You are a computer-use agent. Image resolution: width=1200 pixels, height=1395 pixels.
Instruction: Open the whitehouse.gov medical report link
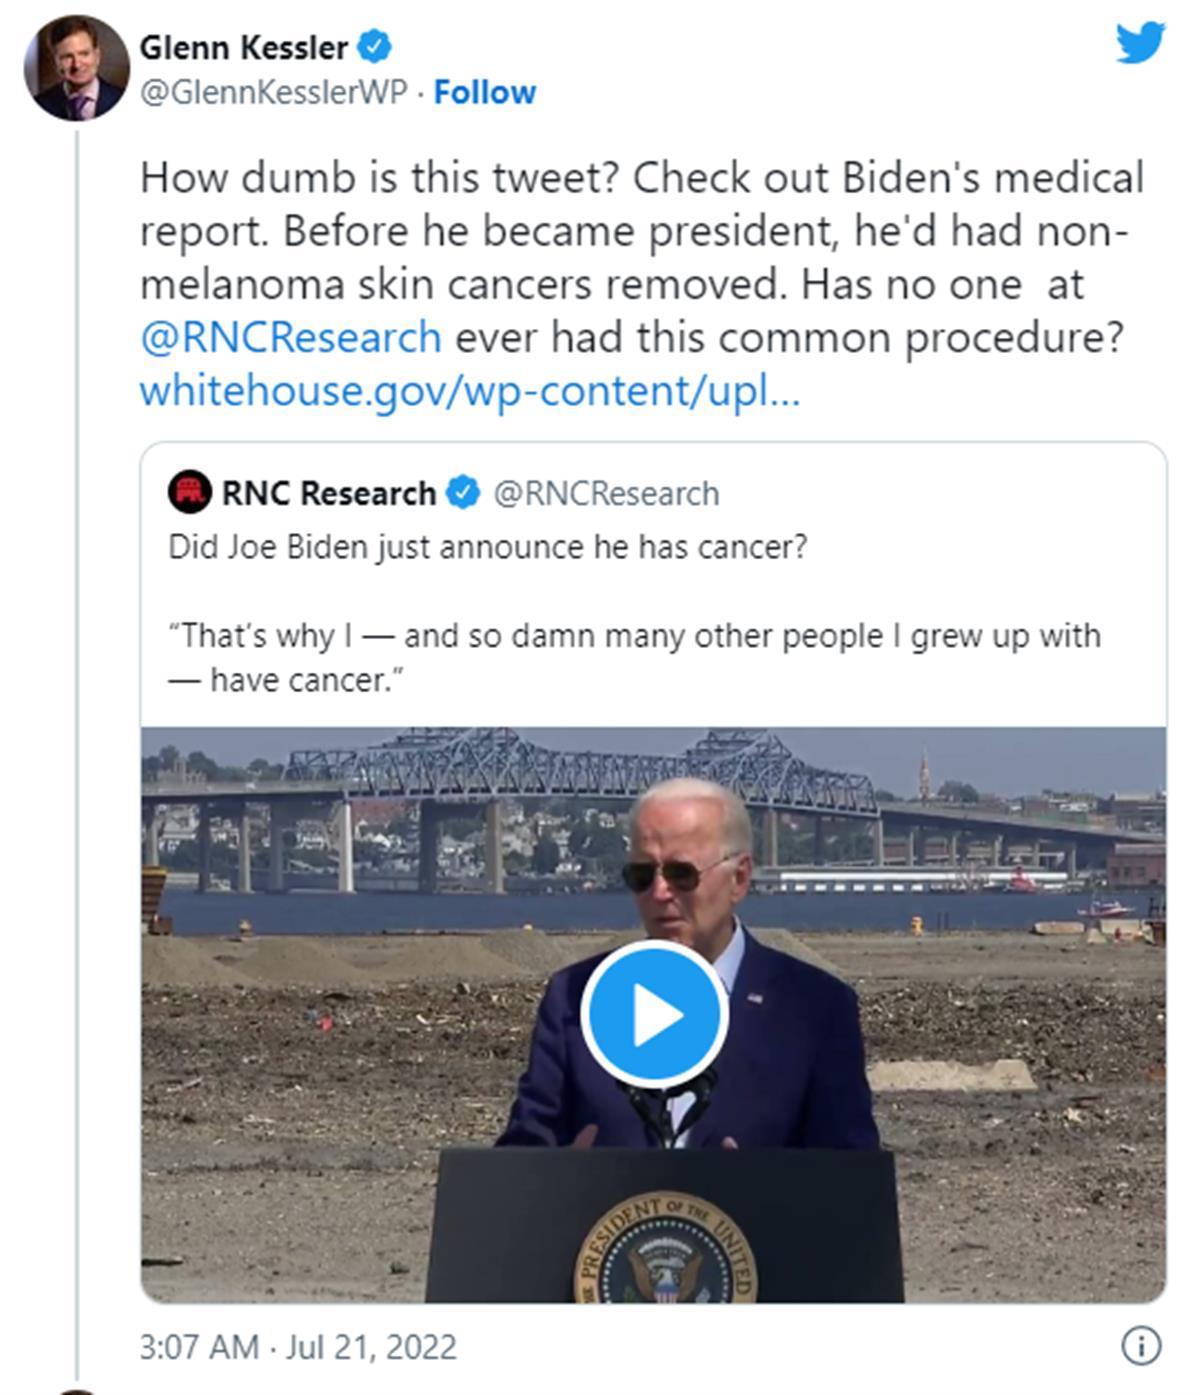(x=470, y=391)
